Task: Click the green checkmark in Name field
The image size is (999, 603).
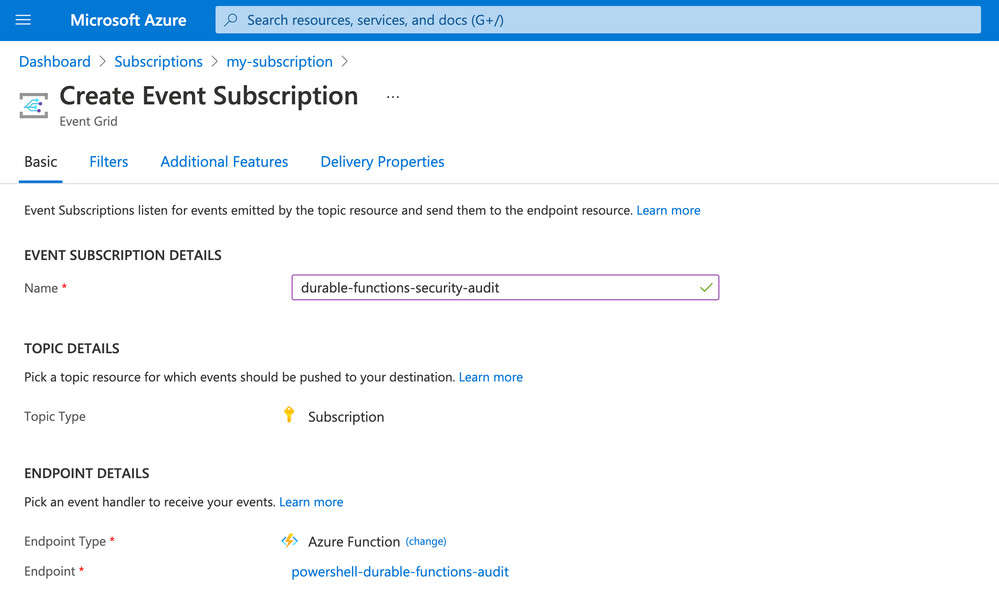Action: click(x=706, y=287)
